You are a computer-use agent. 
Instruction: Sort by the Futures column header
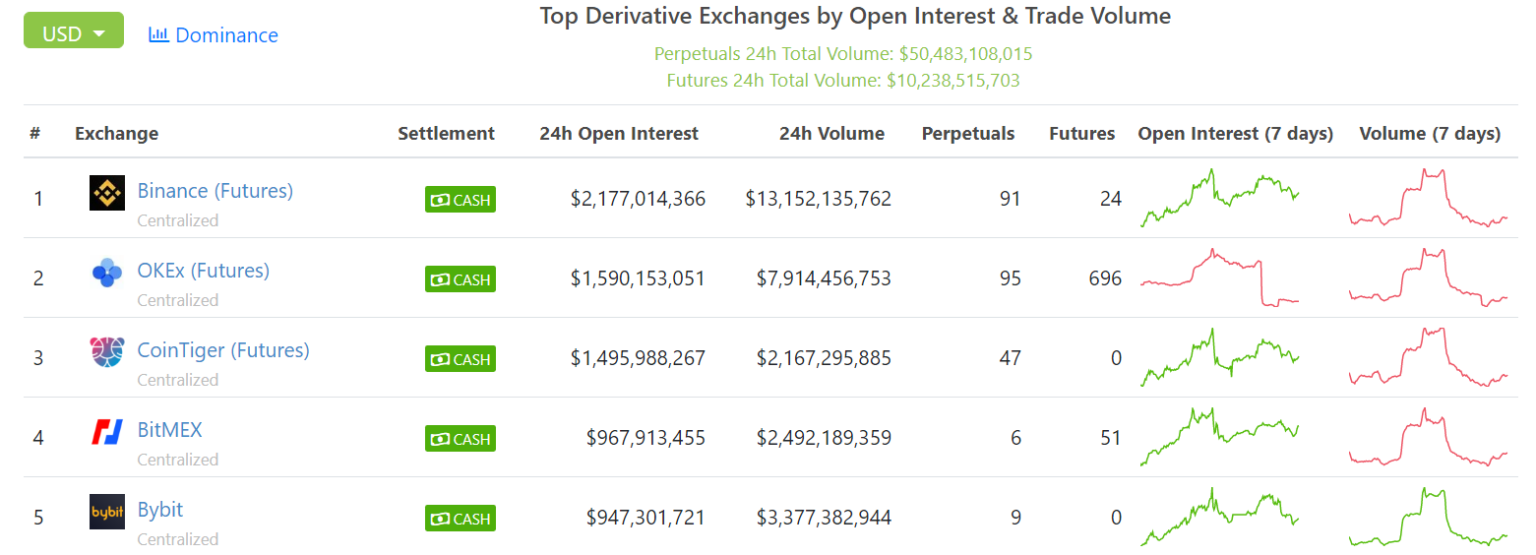point(1082,133)
